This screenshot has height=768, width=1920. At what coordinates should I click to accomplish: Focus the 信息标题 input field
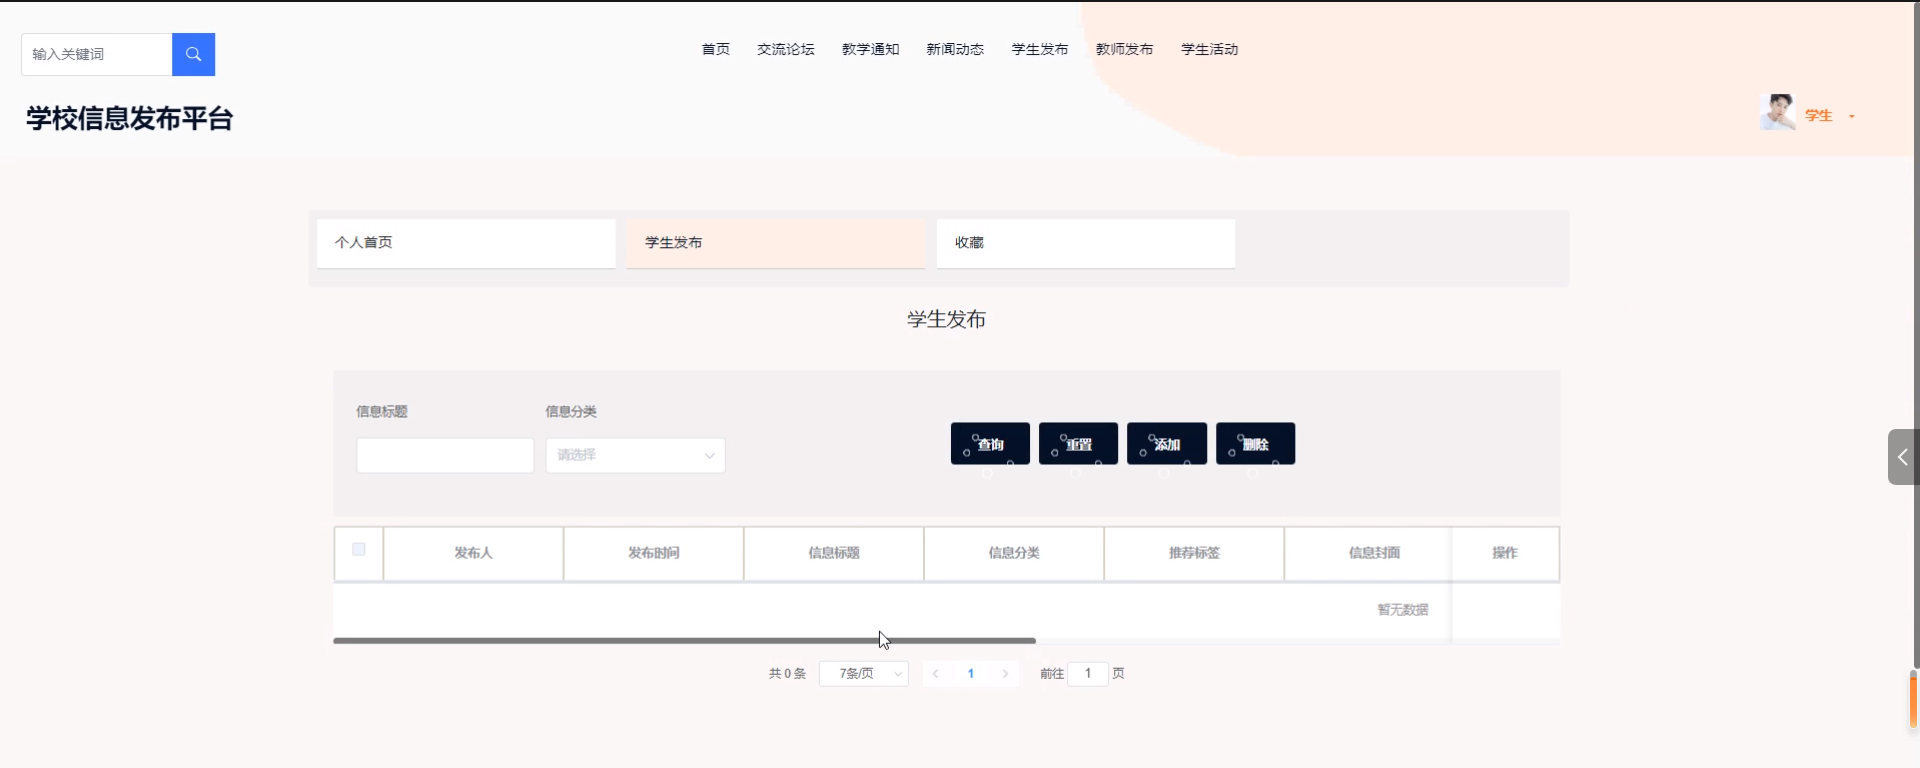445,455
